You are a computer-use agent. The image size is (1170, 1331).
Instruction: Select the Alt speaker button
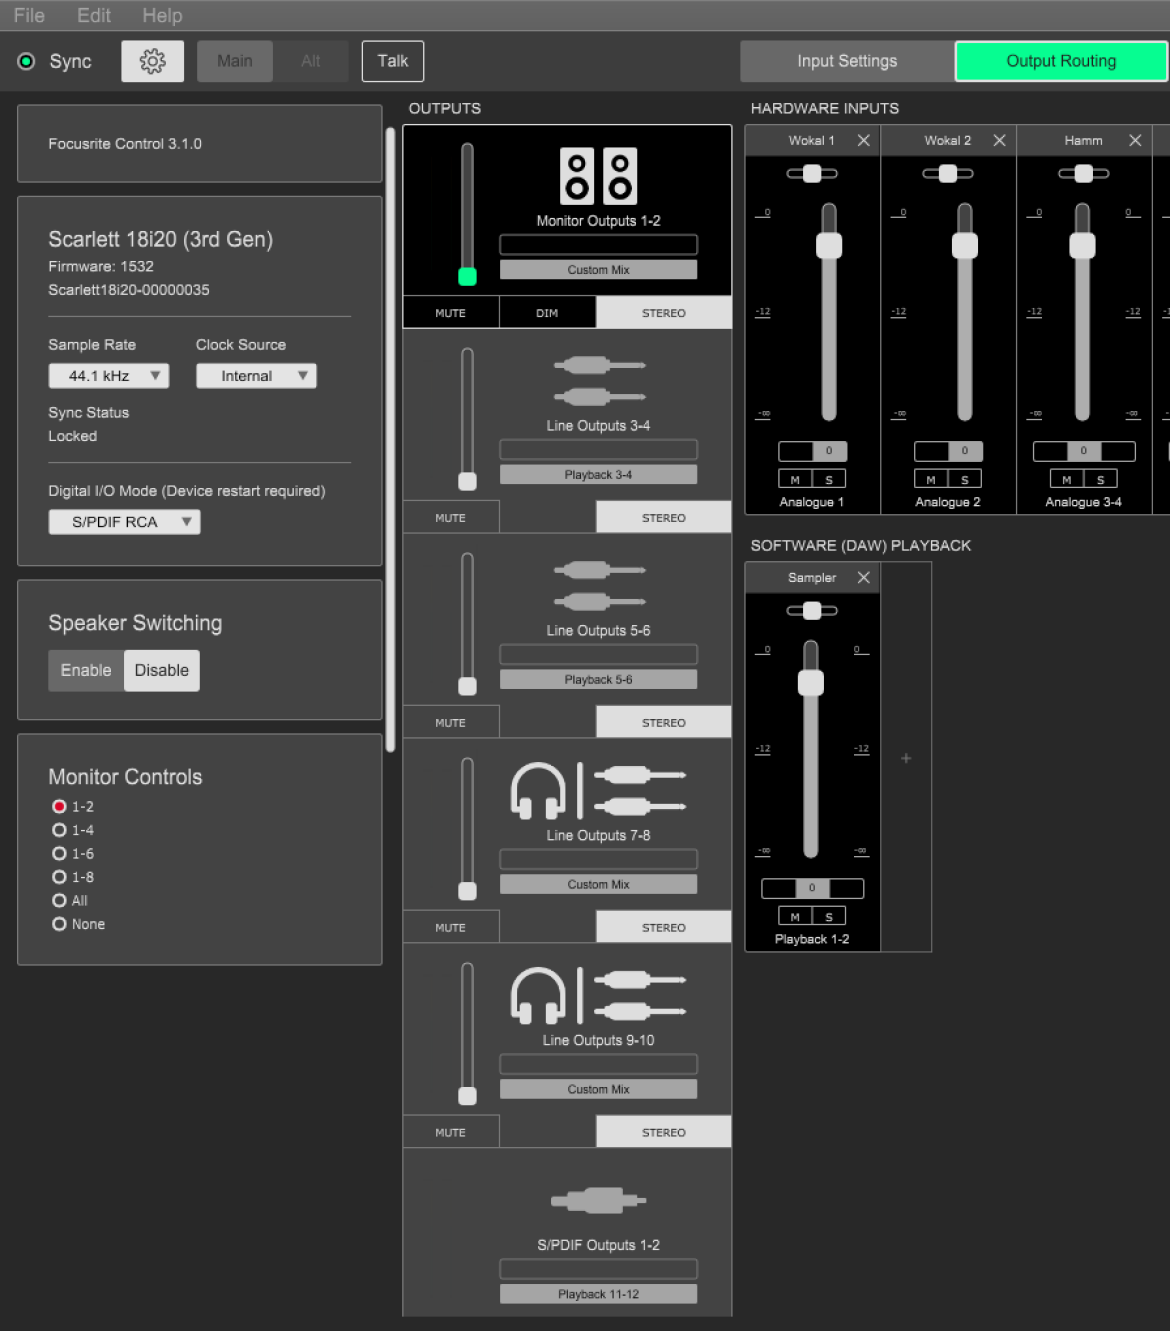(x=311, y=61)
